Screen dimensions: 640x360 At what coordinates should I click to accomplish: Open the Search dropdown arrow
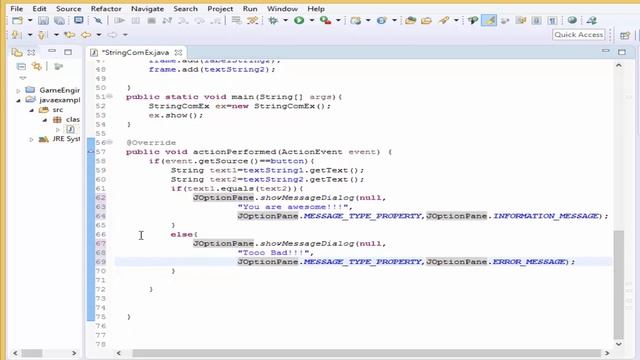[x=456, y=20]
